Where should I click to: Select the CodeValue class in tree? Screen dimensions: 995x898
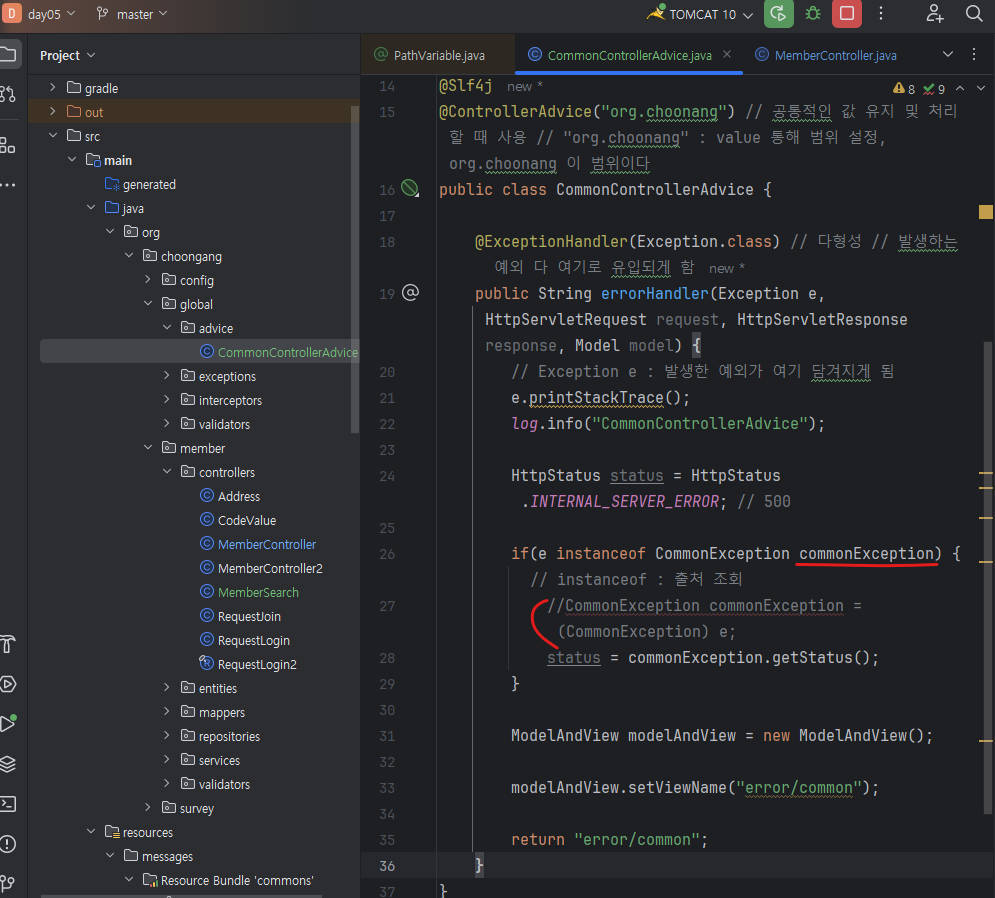247,520
